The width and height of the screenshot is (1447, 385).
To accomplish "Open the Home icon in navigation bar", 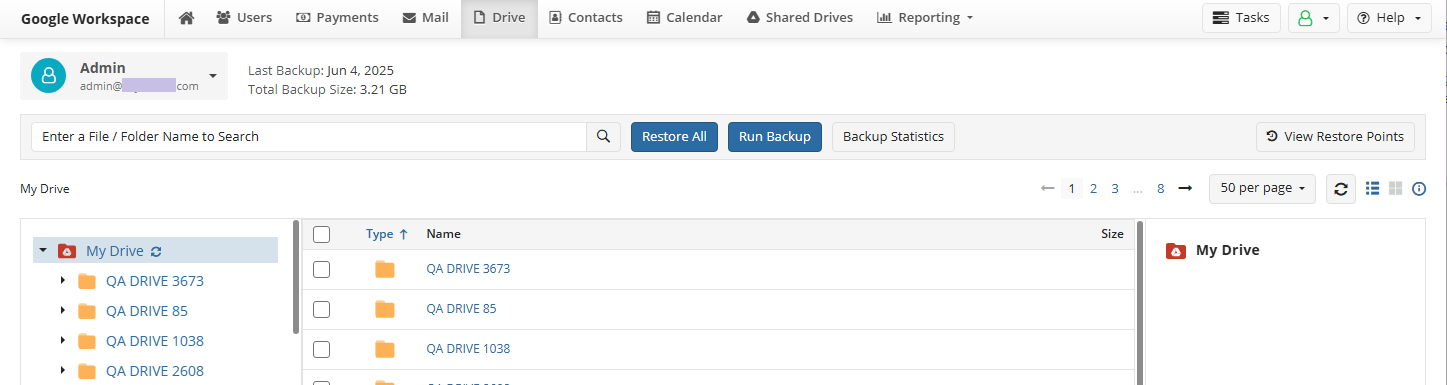I will 186,18.
